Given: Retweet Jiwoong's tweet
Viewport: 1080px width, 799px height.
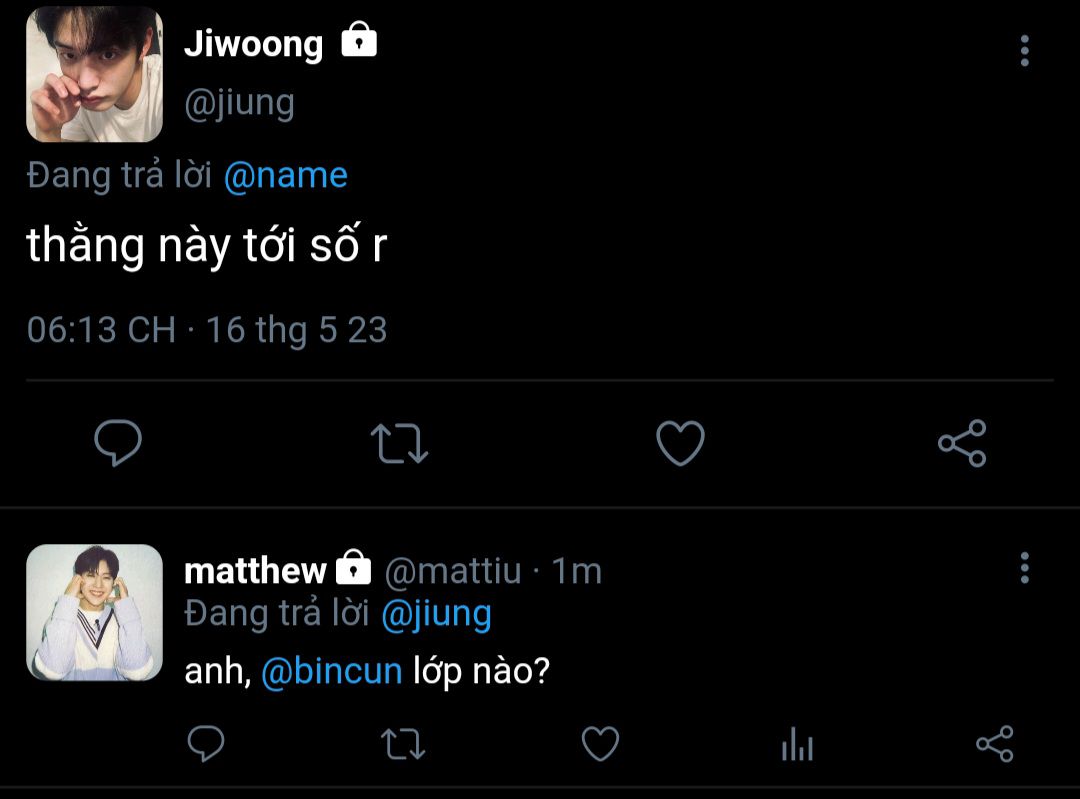Looking at the screenshot, I should click(x=399, y=443).
